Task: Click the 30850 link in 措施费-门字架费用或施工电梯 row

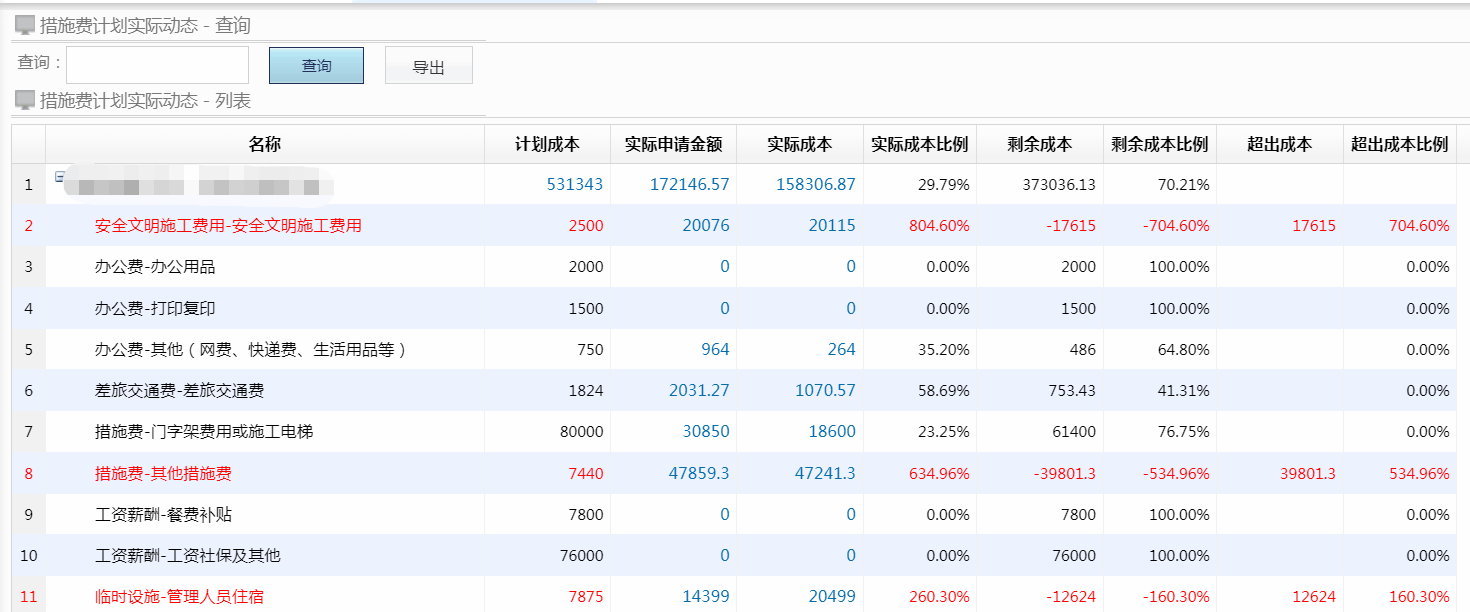Action: (707, 431)
